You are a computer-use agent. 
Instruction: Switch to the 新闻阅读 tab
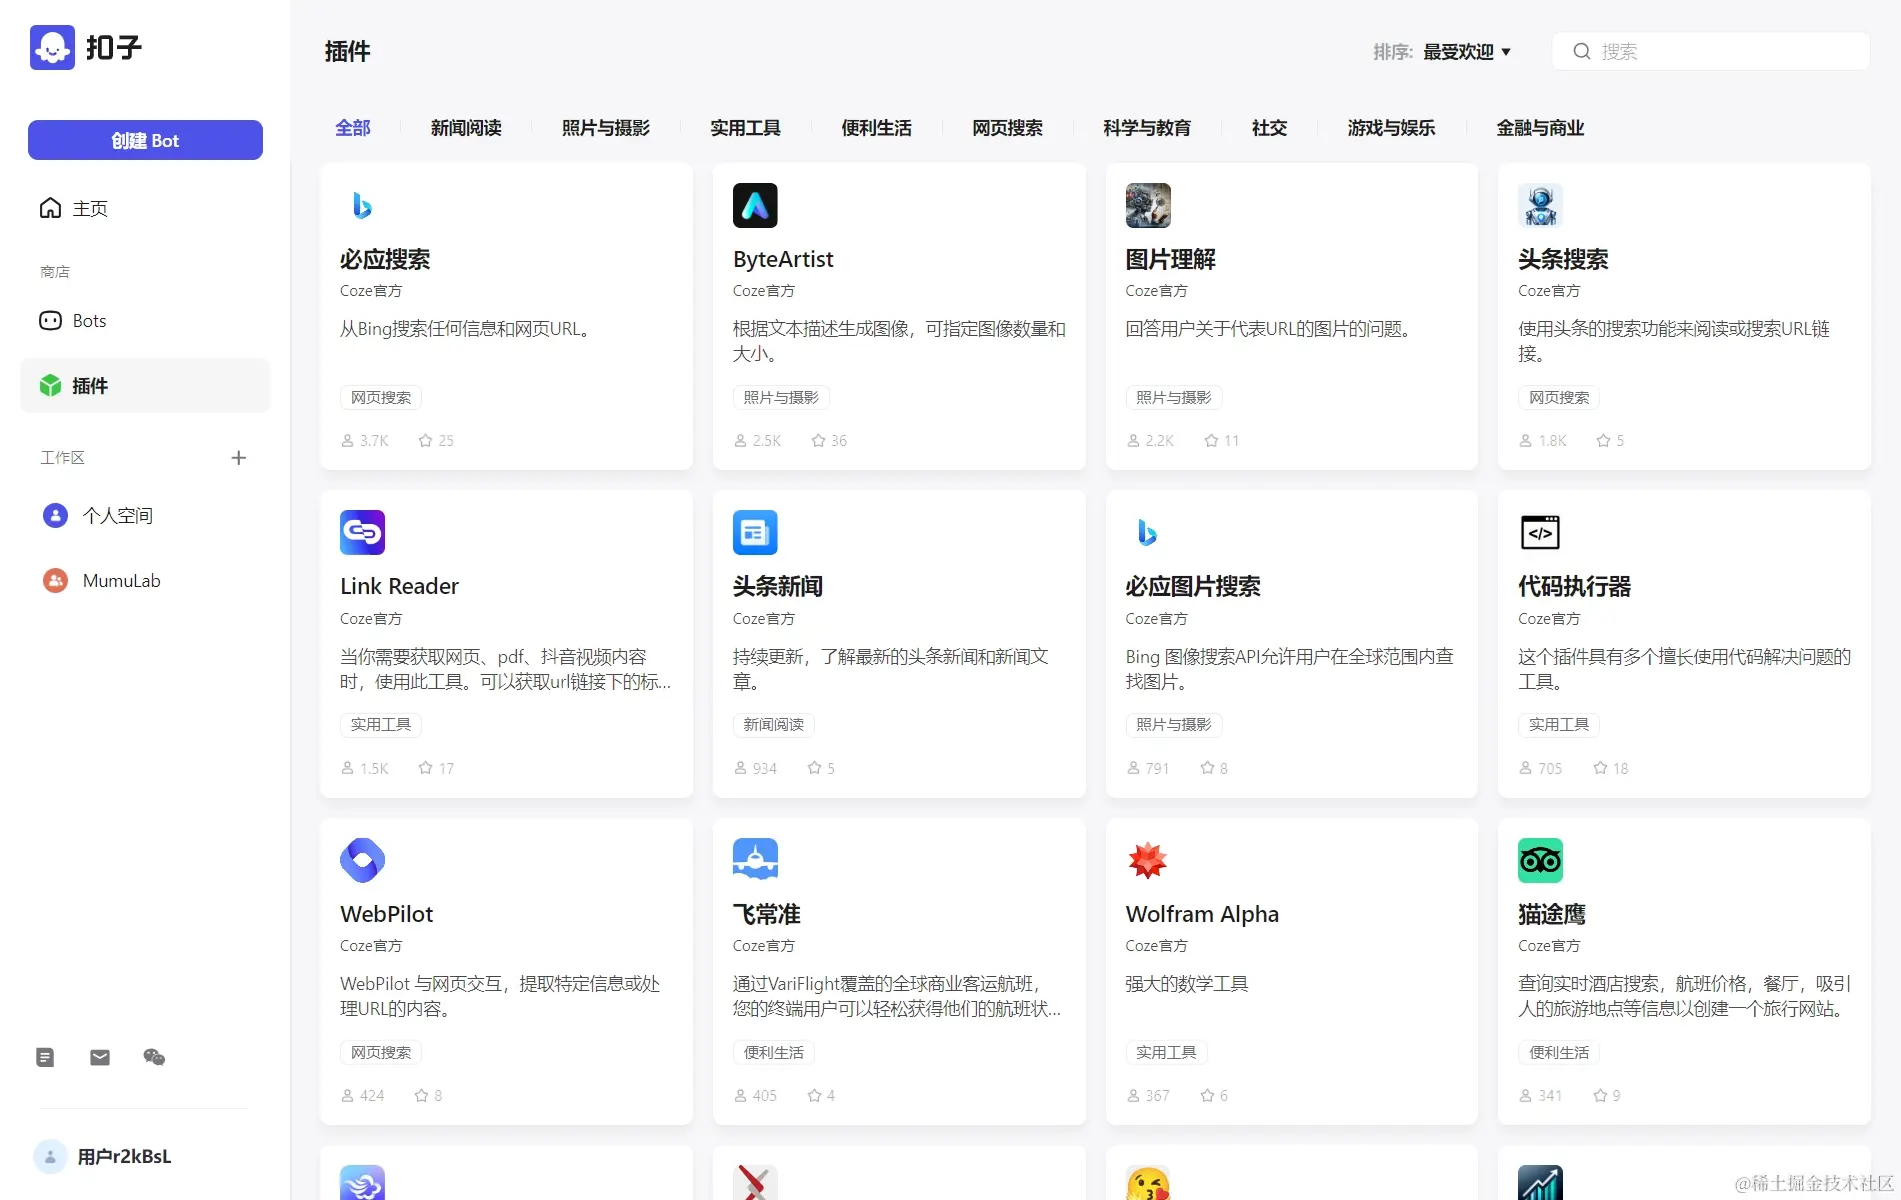pyautogui.click(x=466, y=128)
